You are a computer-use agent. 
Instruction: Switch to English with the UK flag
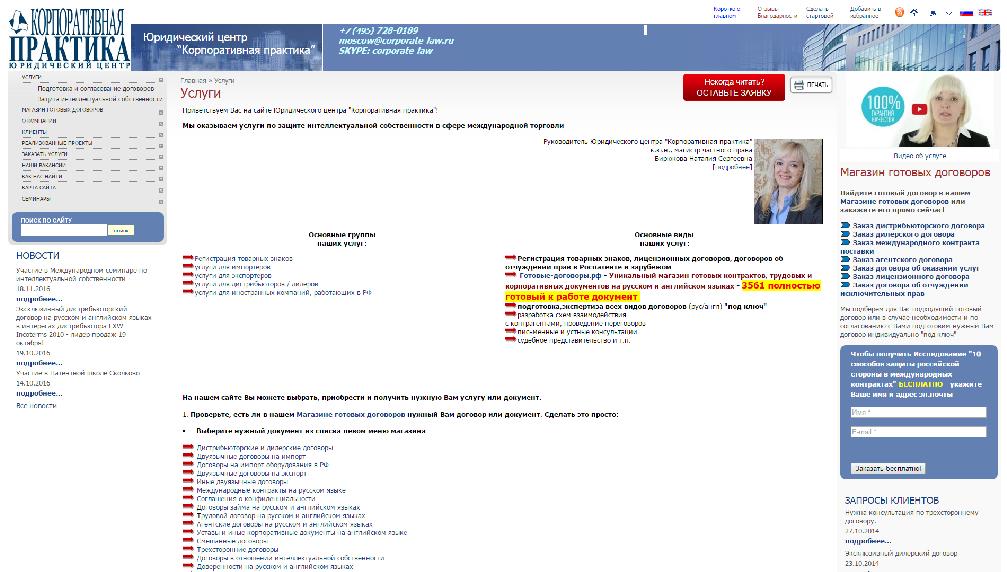[x=985, y=12]
